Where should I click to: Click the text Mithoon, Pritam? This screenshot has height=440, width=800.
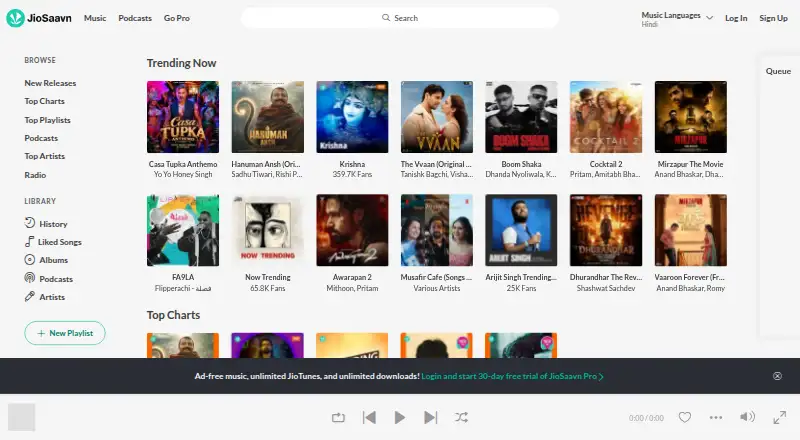[x=352, y=288]
